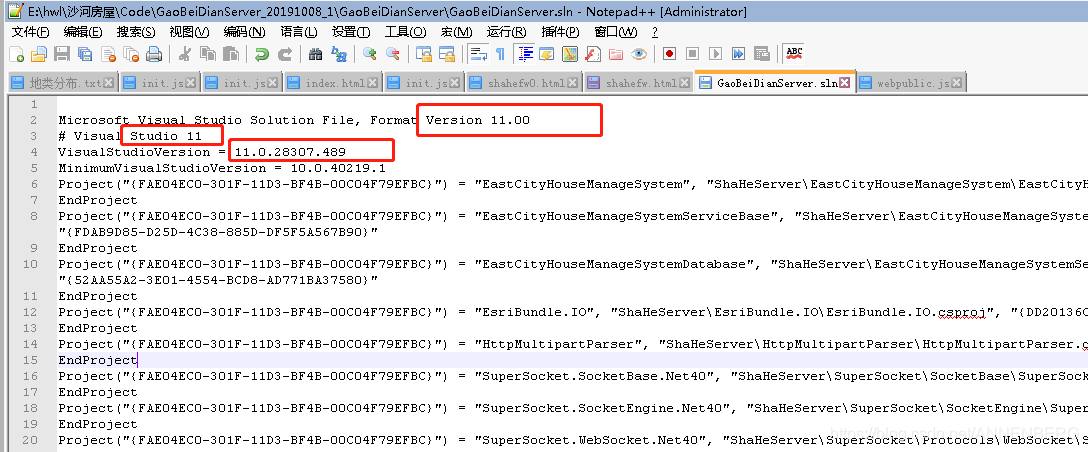Viewport: 1088px width, 452px height.
Task: Open Folder as Workspace icon
Action: (615, 54)
